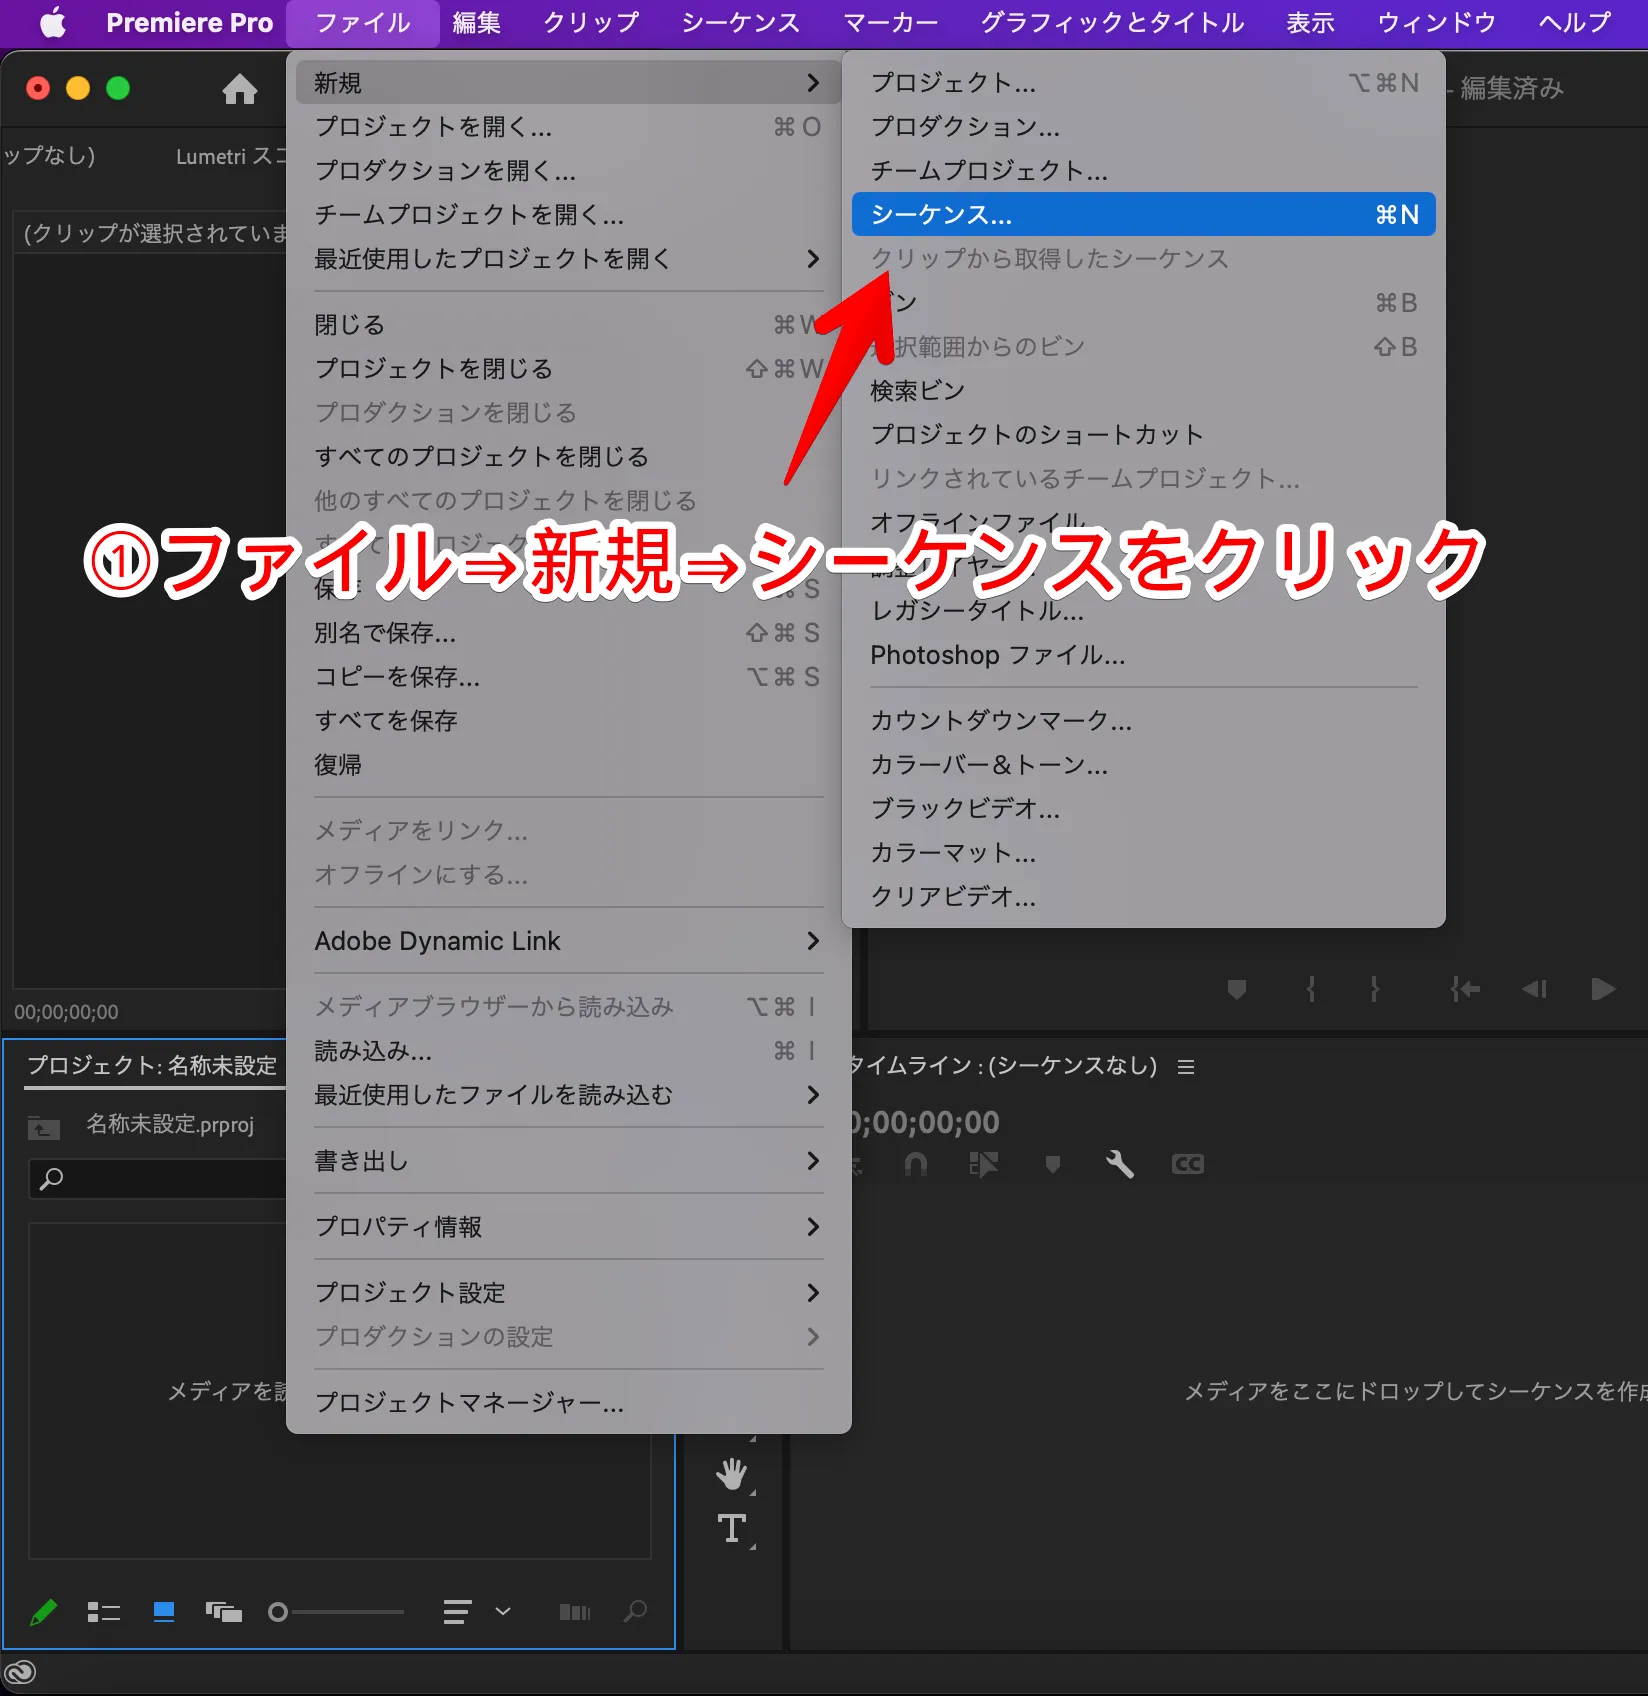Switch project panel to icon view

(164, 1612)
